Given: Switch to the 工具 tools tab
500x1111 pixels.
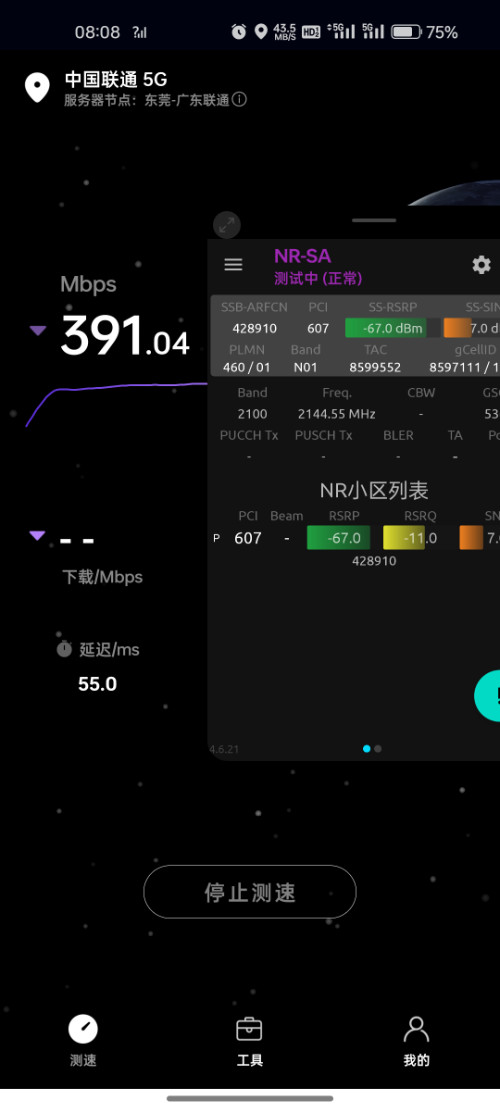Looking at the screenshot, I should pyautogui.click(x=249, y=1041).
